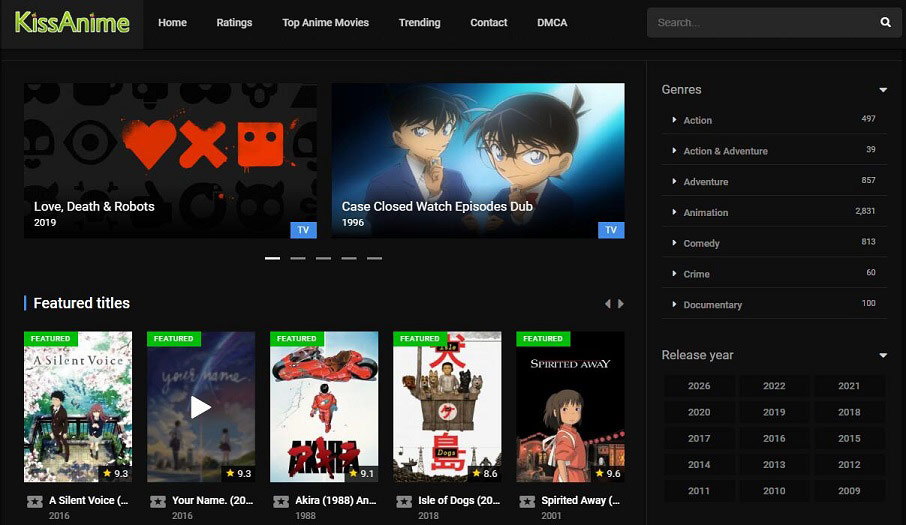
Task: Switch to the third carousel slide indicator
Action: pyautogui.click(x=323, y=258)
